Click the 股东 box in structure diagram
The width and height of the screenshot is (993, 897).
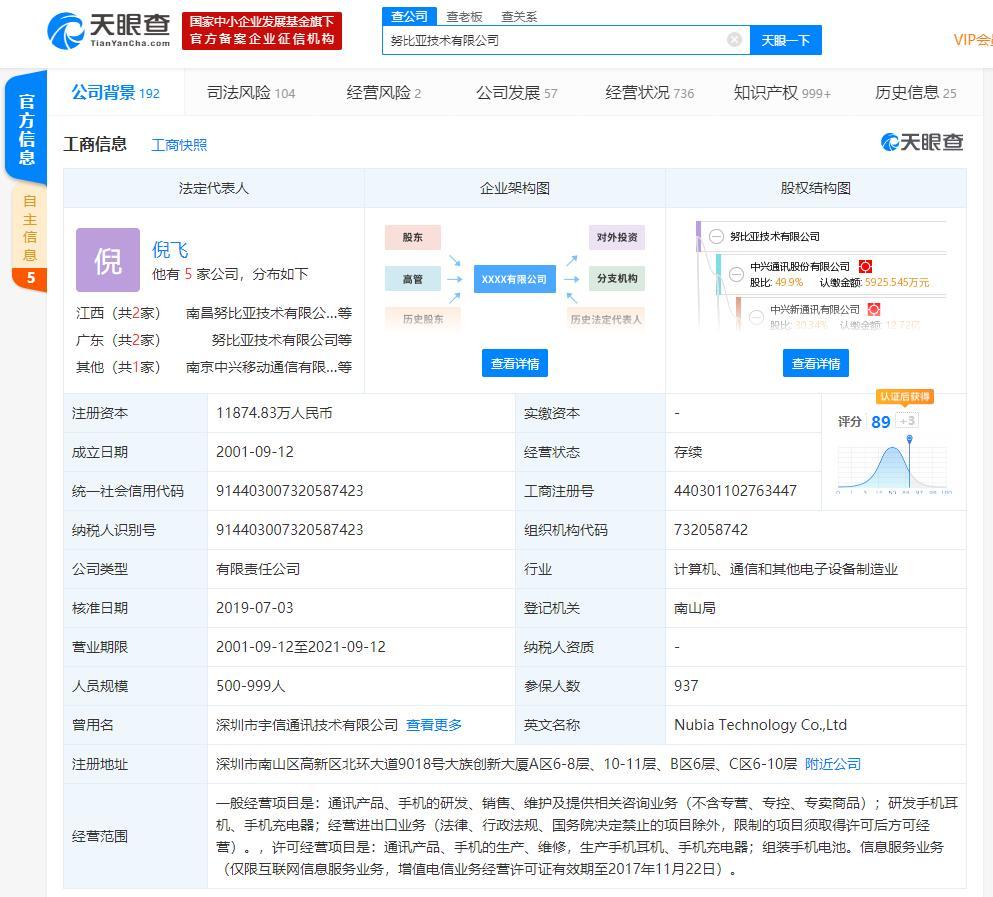412,237
